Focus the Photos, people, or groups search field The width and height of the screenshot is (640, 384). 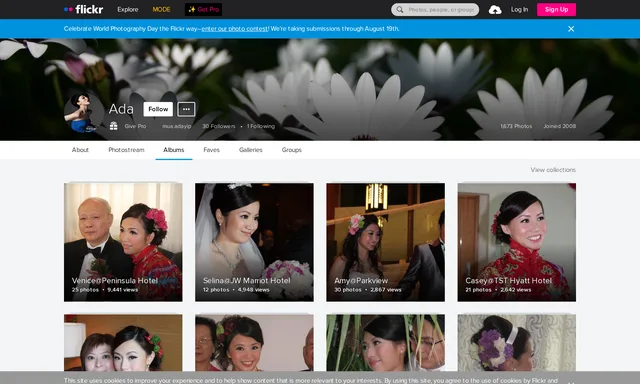(x=435, y=9)
